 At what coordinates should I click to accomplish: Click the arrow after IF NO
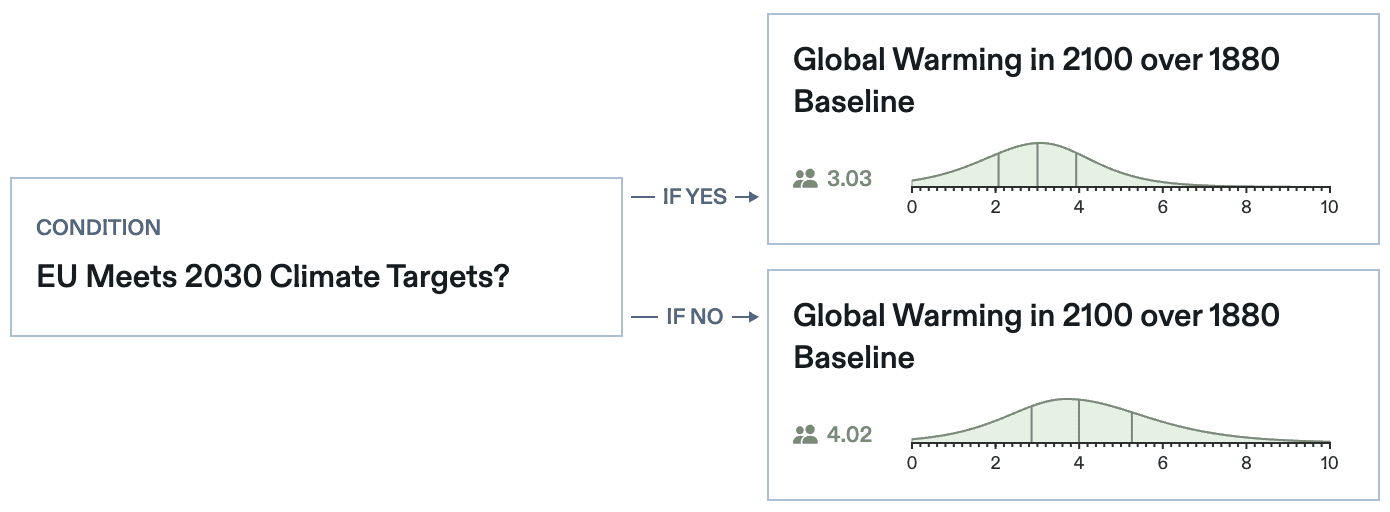click(745, 317)
